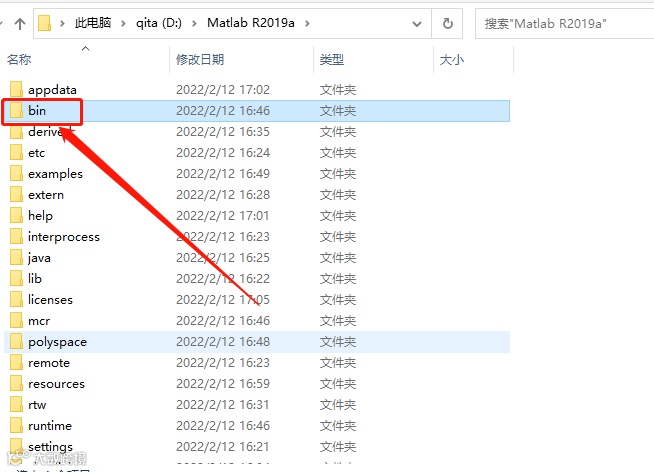This screenshot has height=472, width=654.
Task: Select the etc folder icon
Action: (16, 152)
